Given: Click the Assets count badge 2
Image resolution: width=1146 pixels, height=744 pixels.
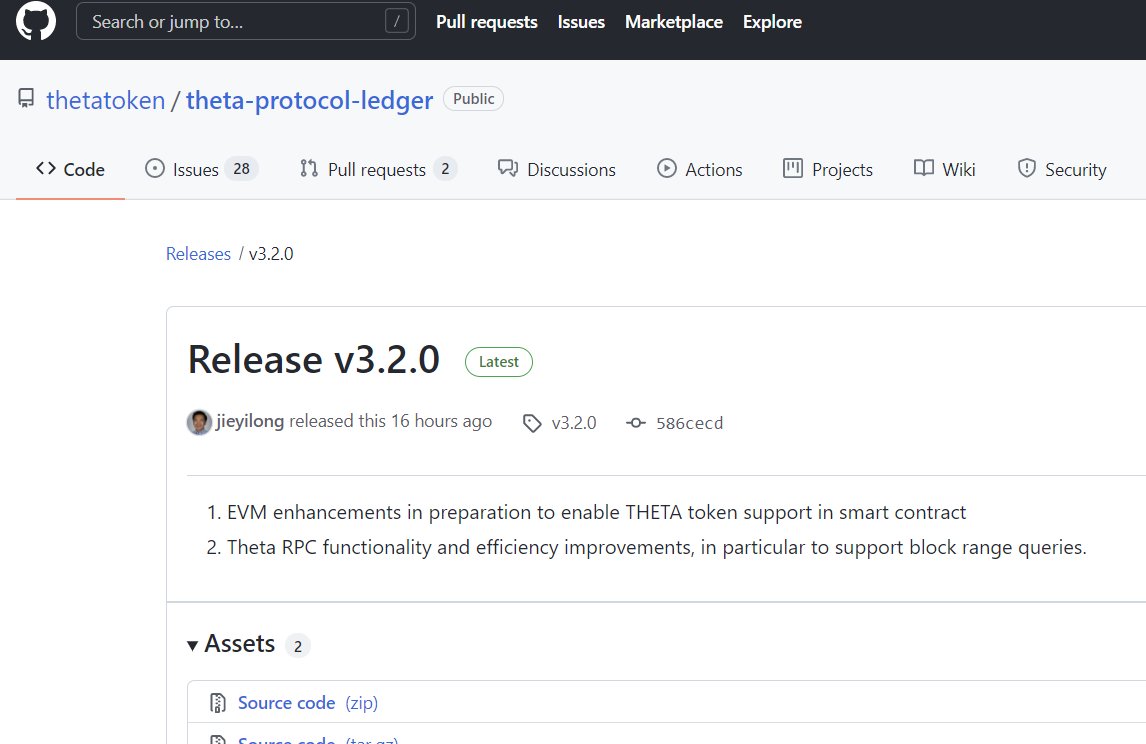Looking at the screenshot, I should click(x=297, y=646).
